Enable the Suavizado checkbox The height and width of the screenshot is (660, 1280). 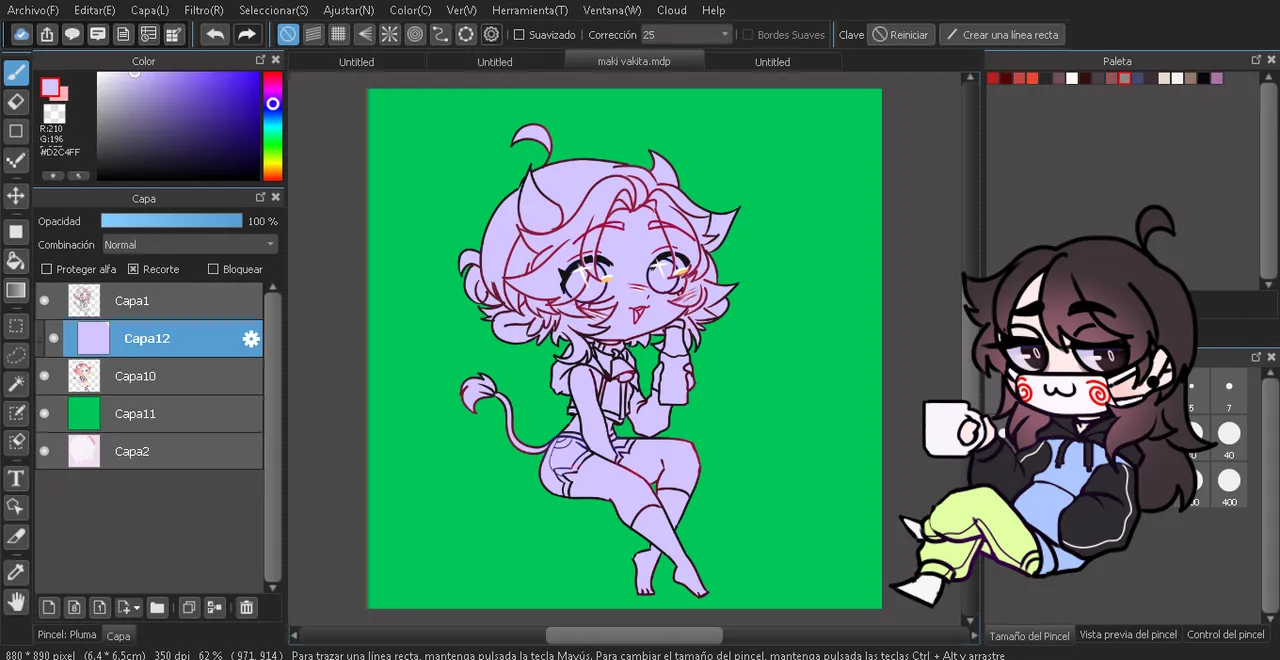519,35
